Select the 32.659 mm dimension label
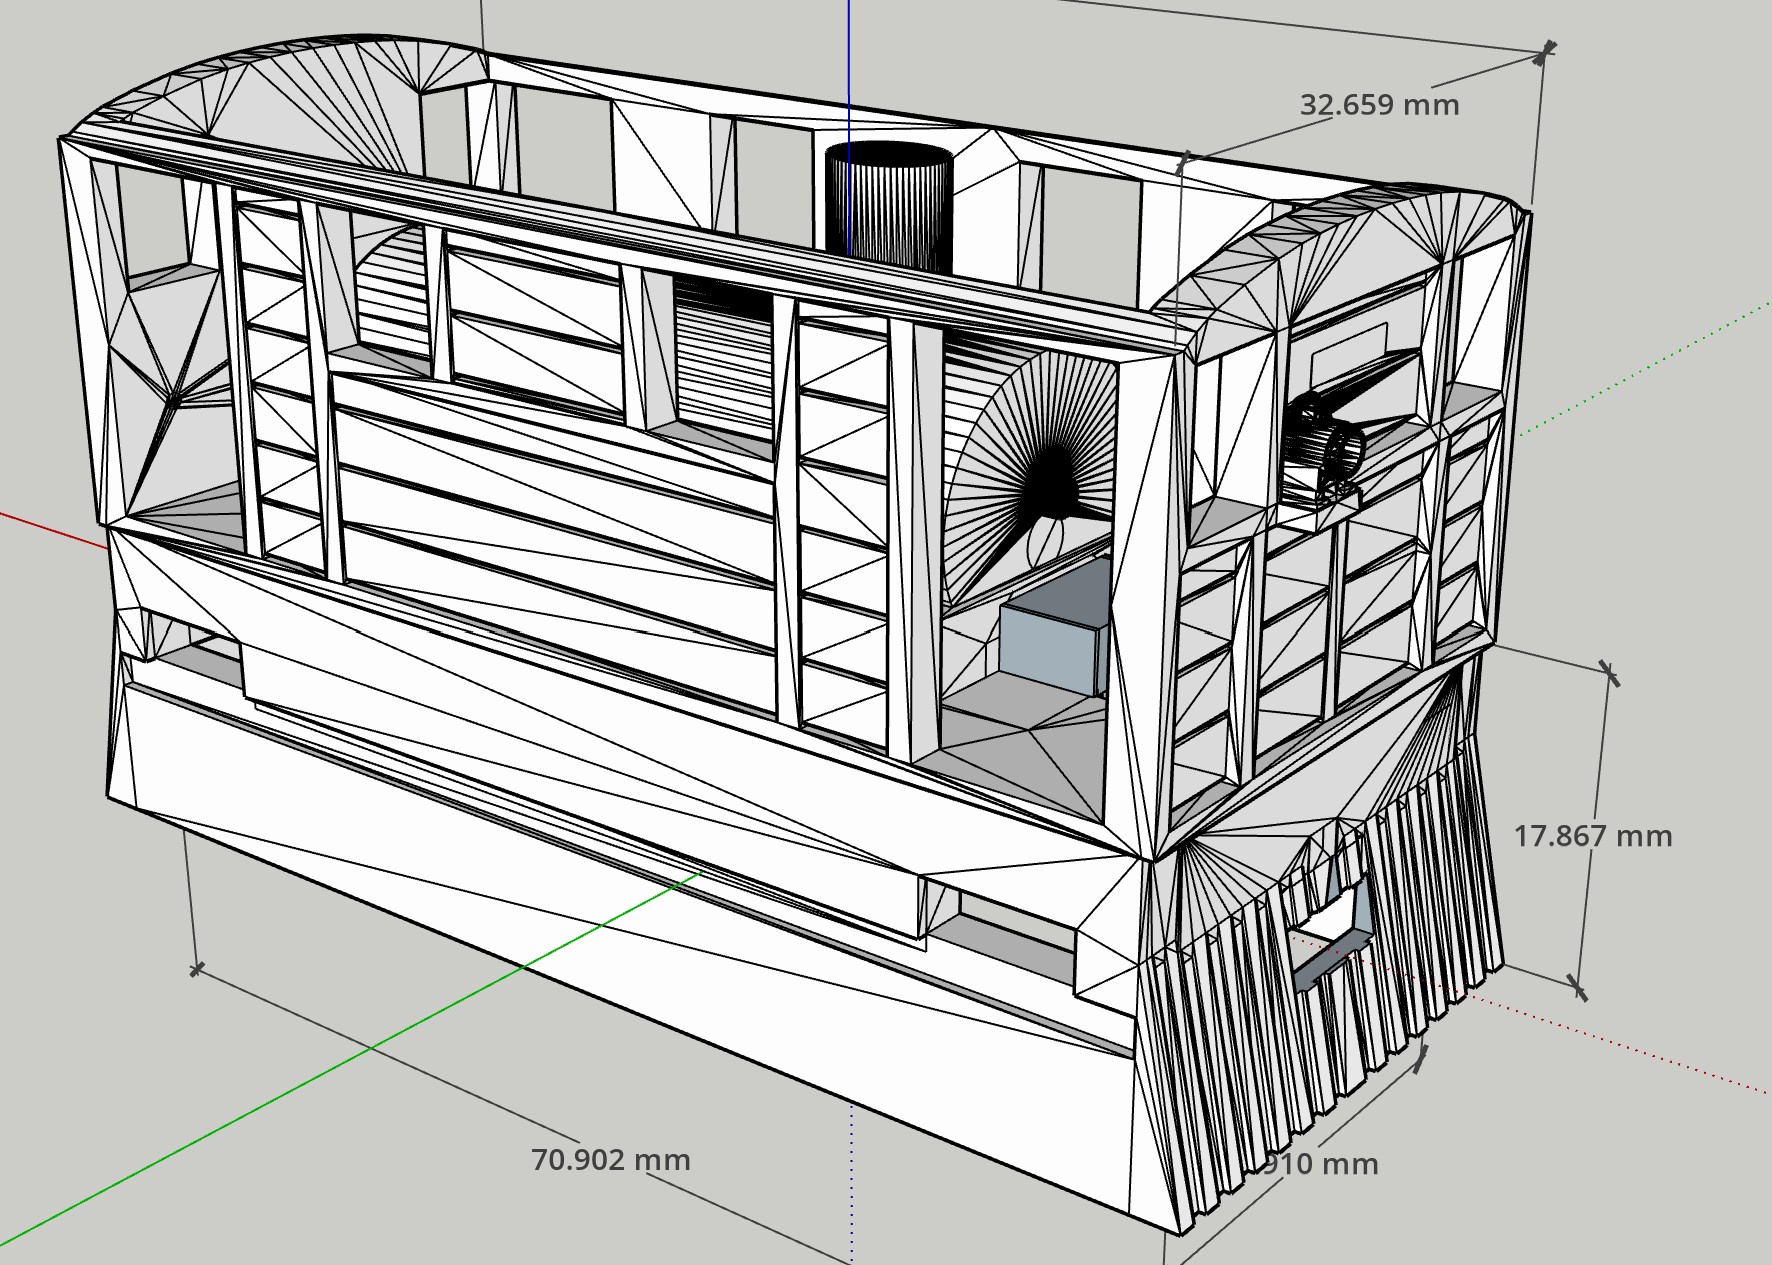 coord(1379,105)
